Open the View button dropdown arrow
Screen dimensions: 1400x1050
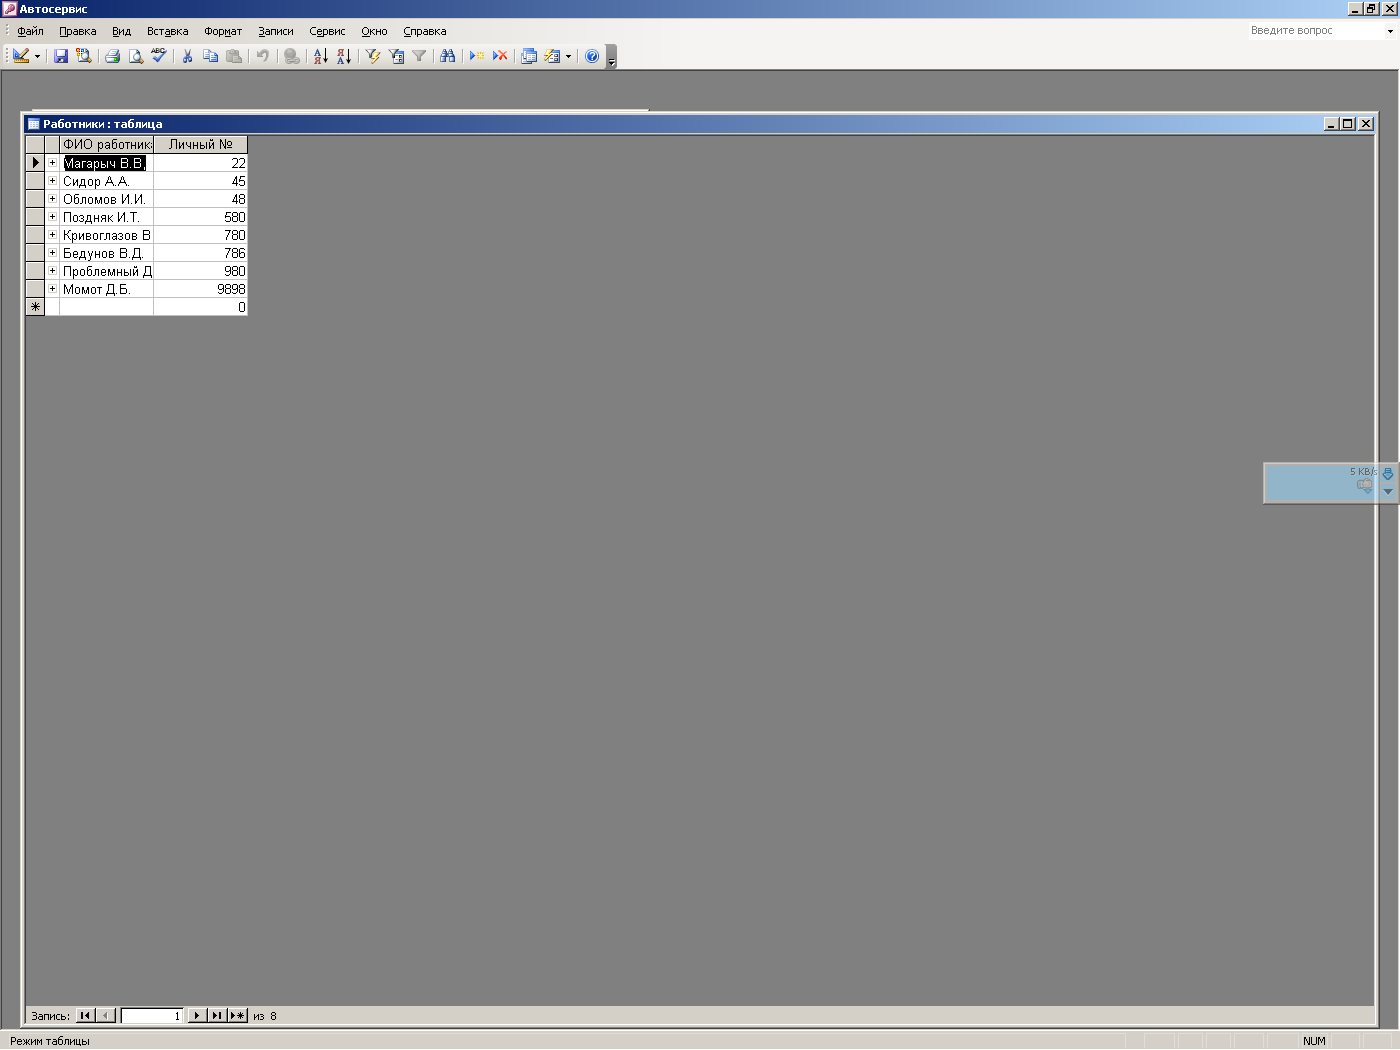(x=38, y=56)
